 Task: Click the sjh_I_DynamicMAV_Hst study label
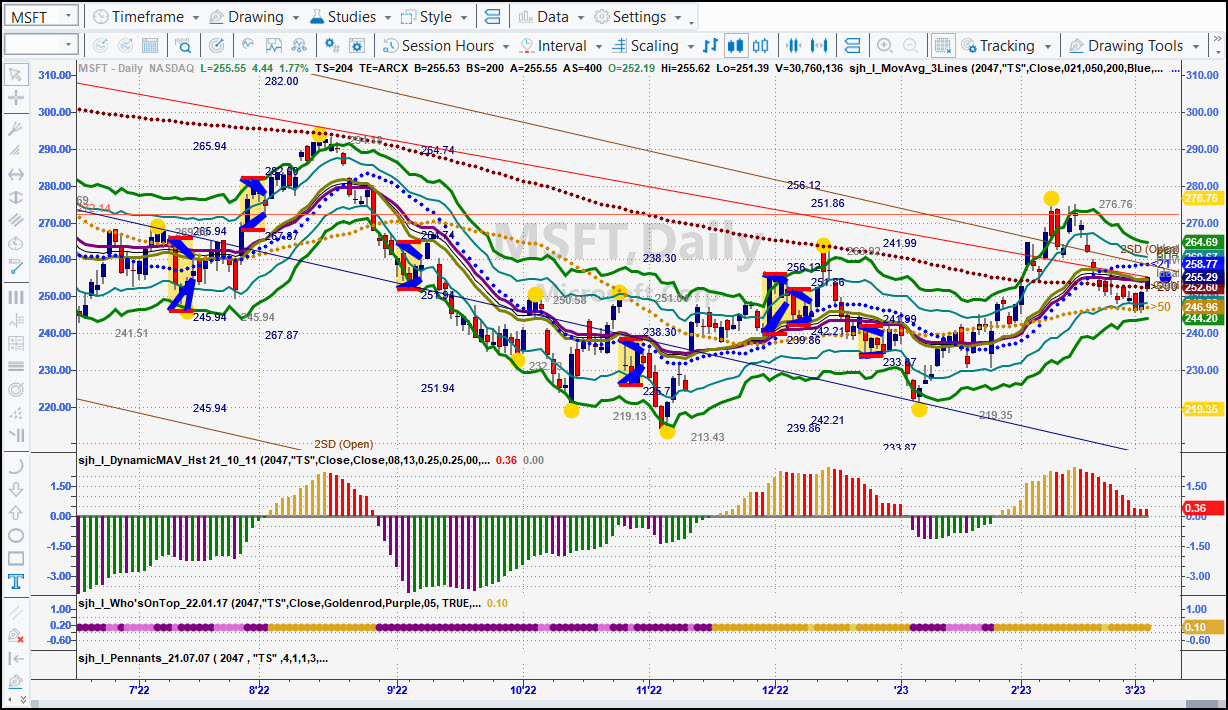[285, 460]
